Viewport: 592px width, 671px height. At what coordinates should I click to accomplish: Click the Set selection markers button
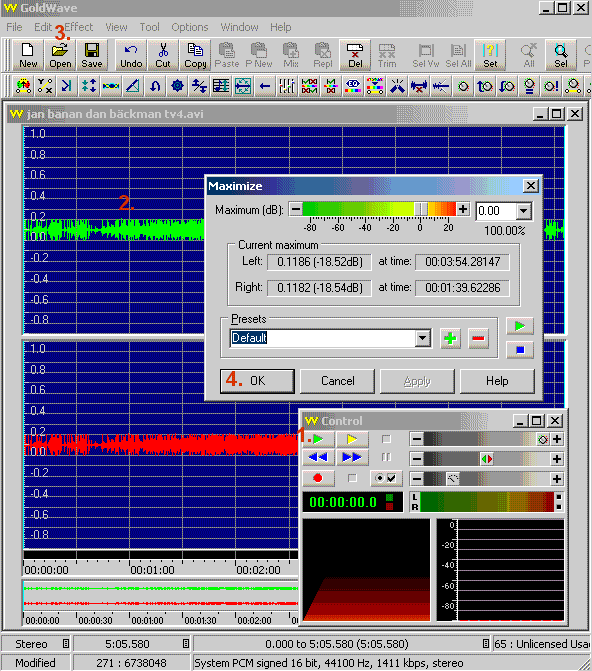coord(490,56)
